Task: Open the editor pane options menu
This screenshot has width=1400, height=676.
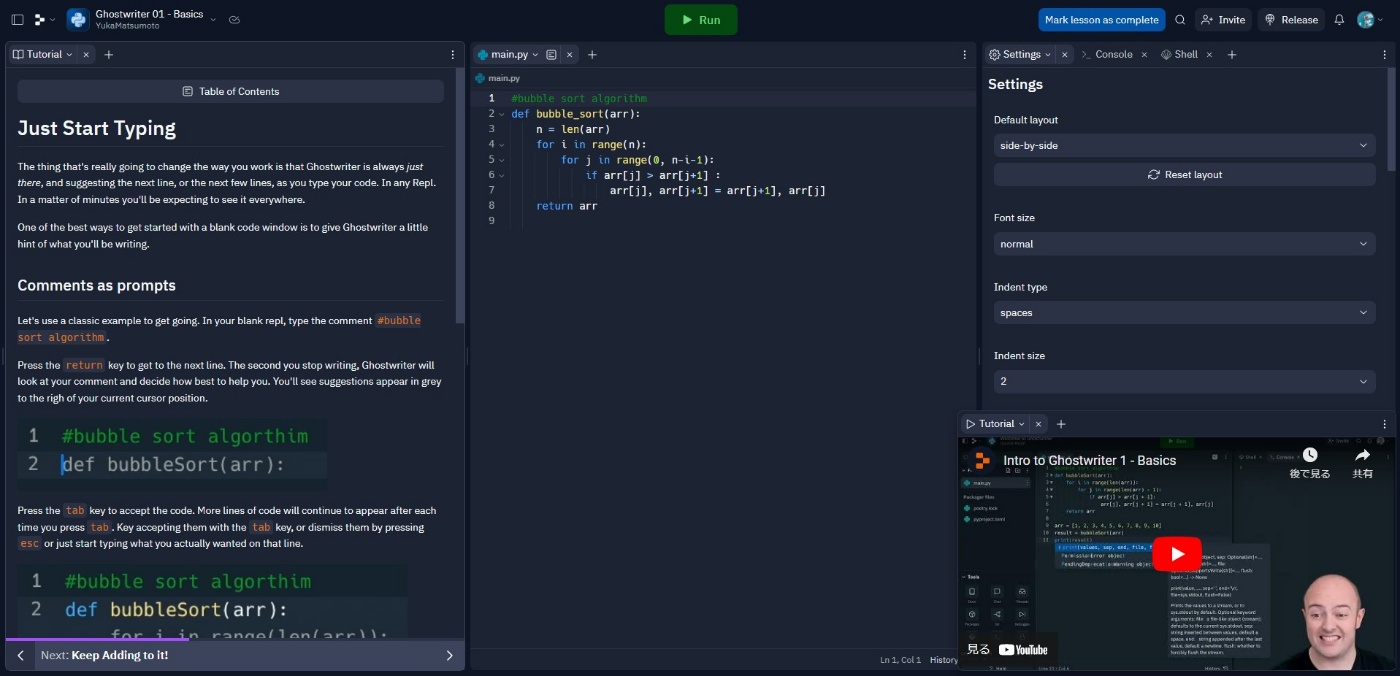Action: tap(965, 54)
